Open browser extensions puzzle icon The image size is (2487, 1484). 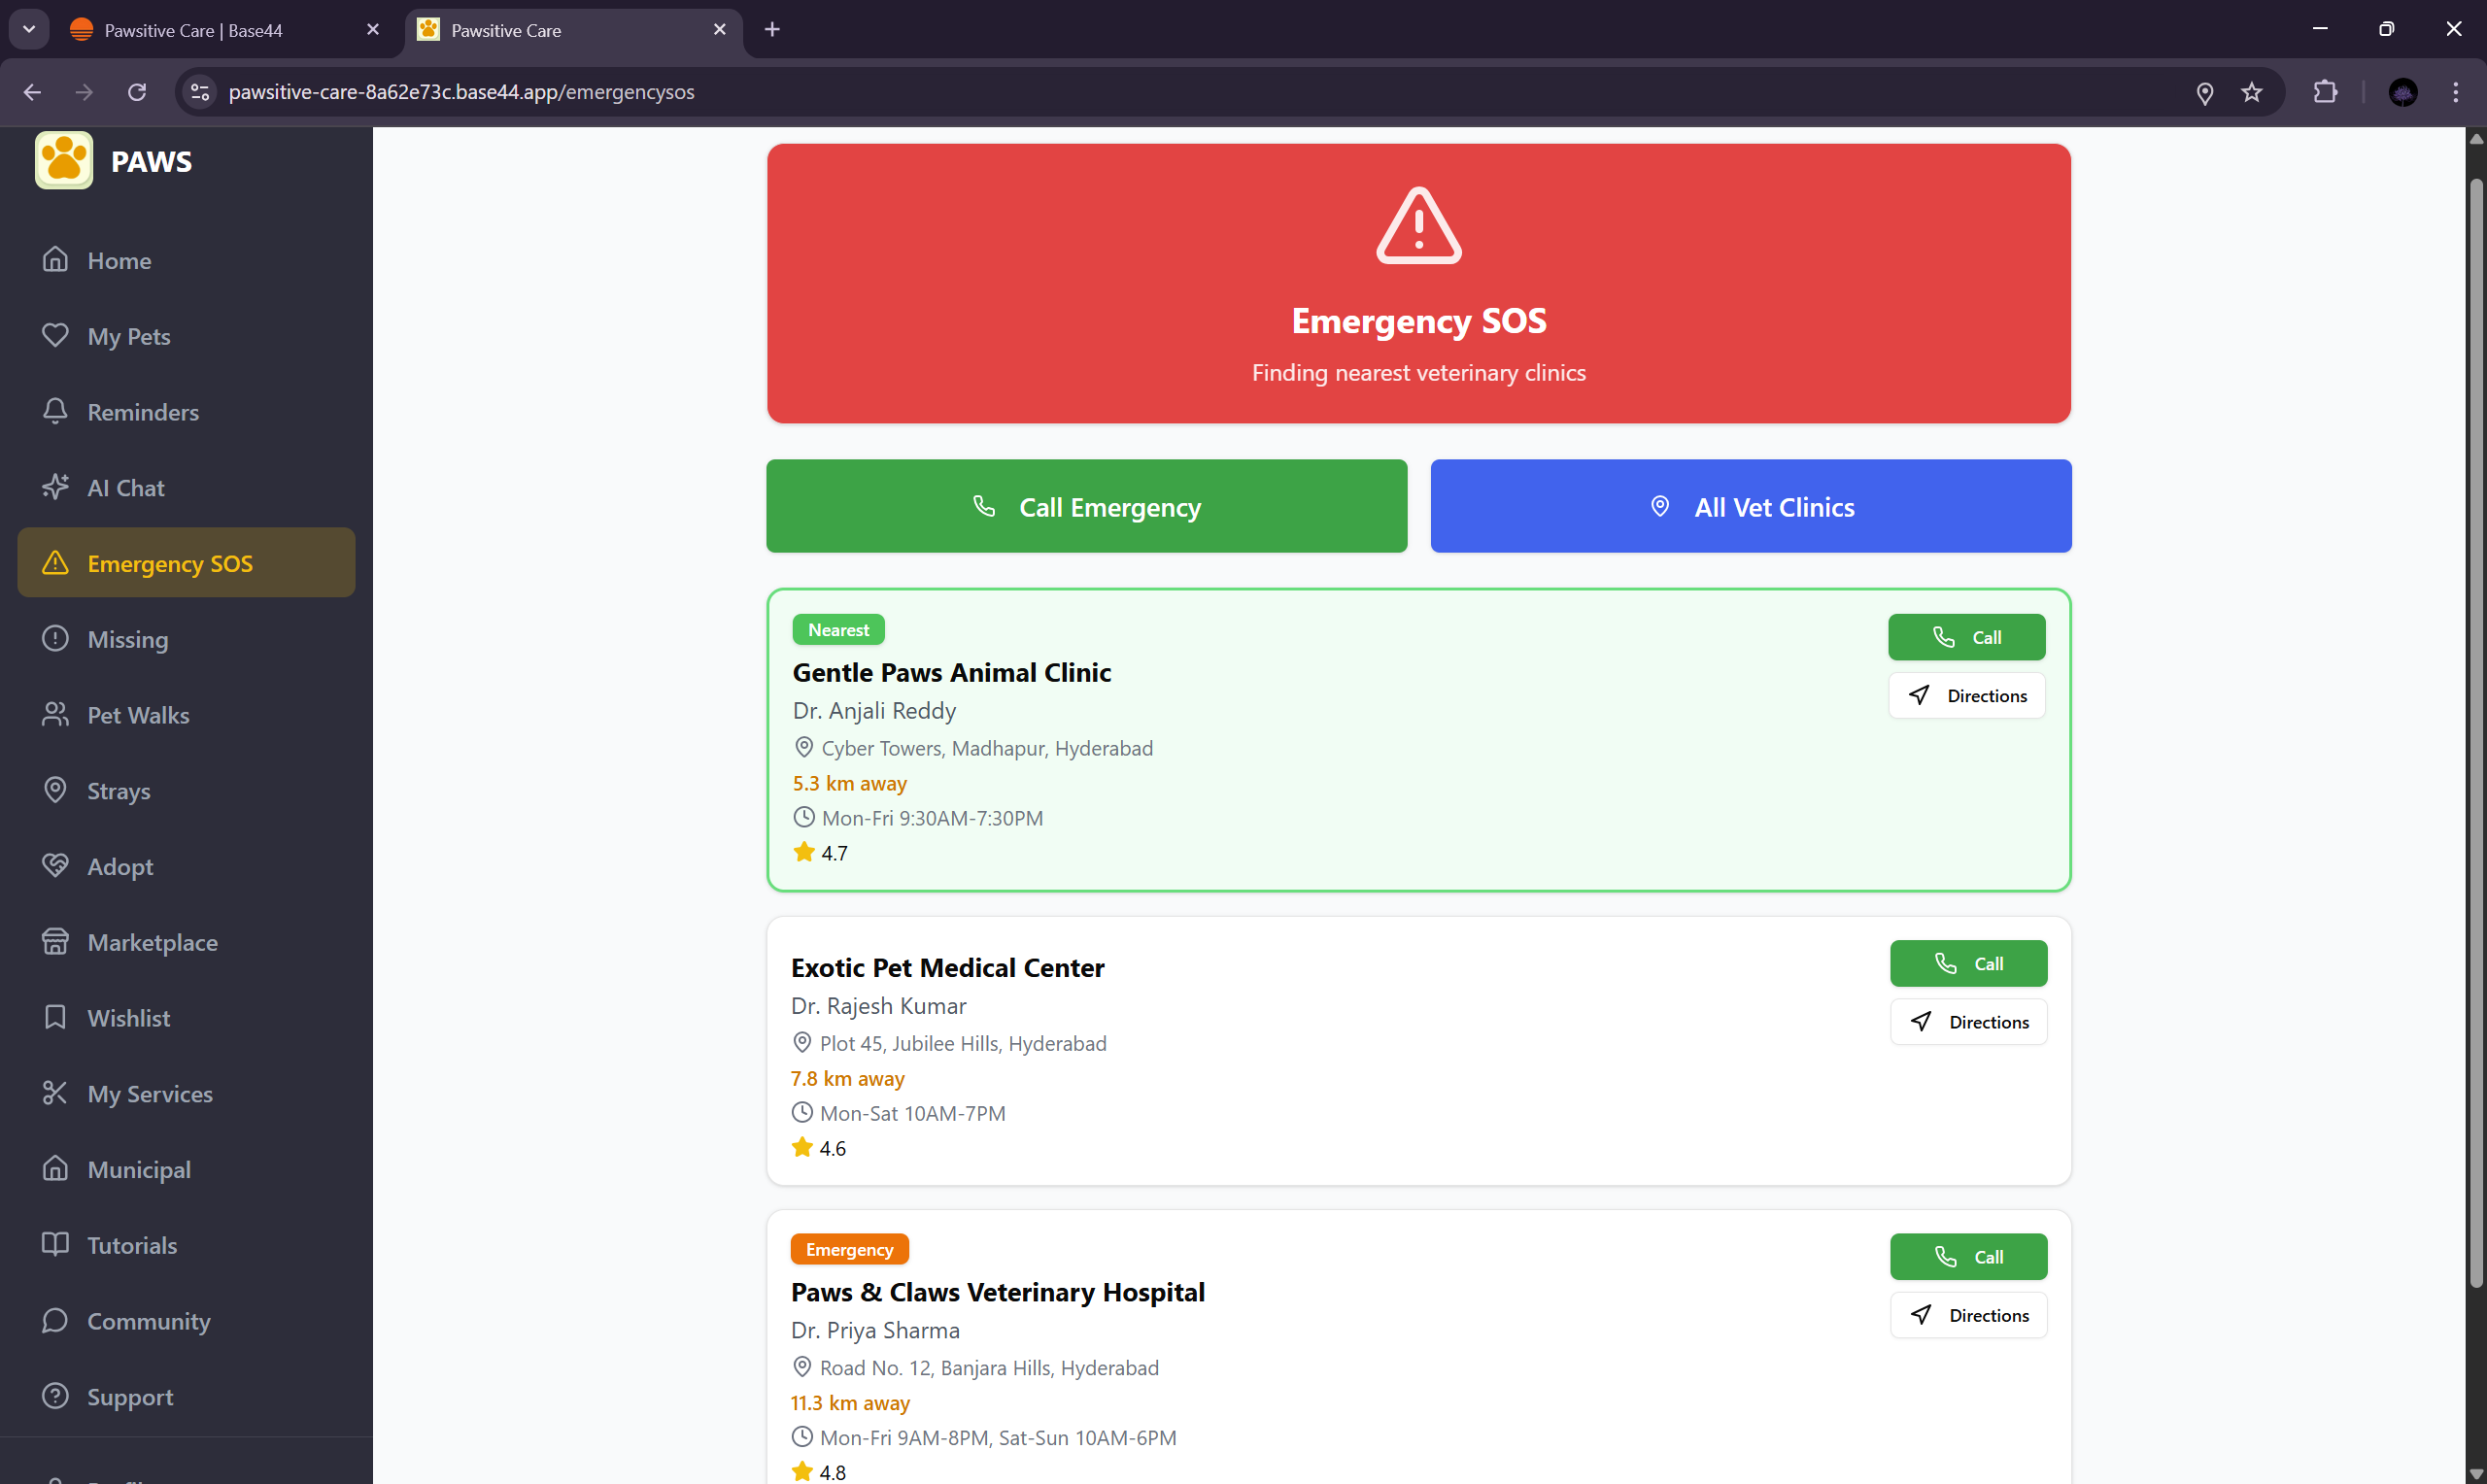[2325, 92]
